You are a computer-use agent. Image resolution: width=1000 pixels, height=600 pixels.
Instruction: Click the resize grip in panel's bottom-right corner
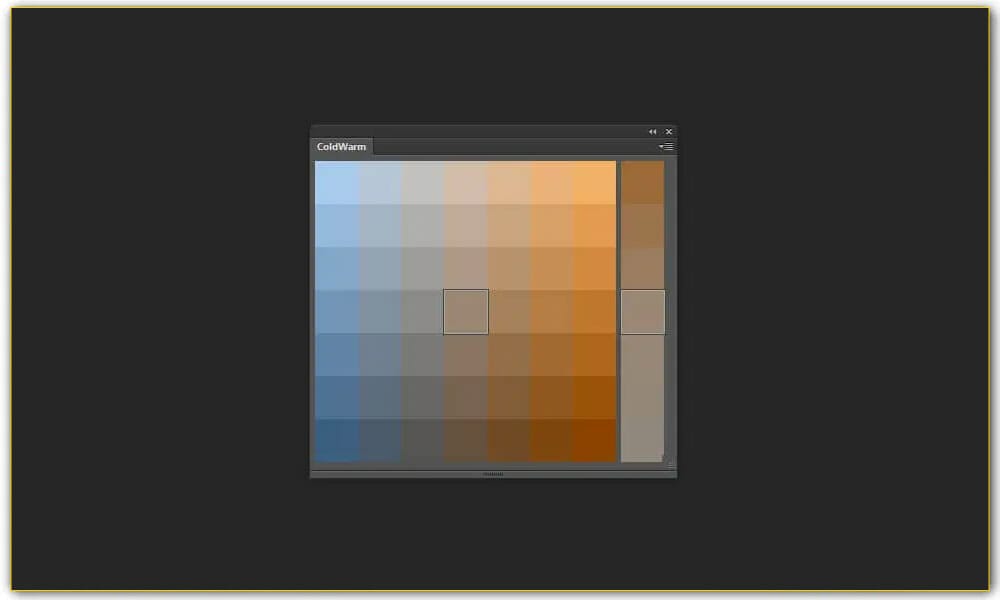(670, 464)
